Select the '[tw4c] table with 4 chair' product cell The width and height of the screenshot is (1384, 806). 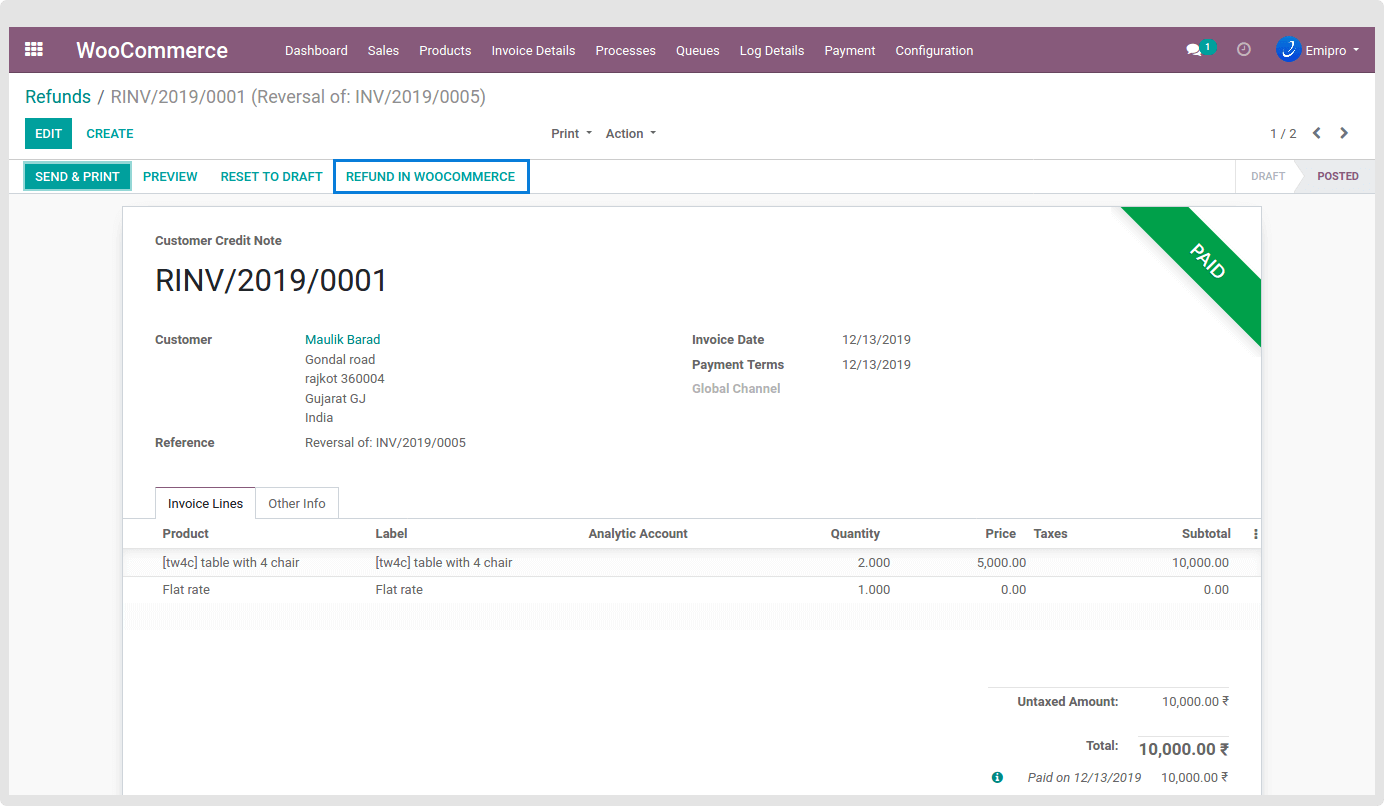231,563
